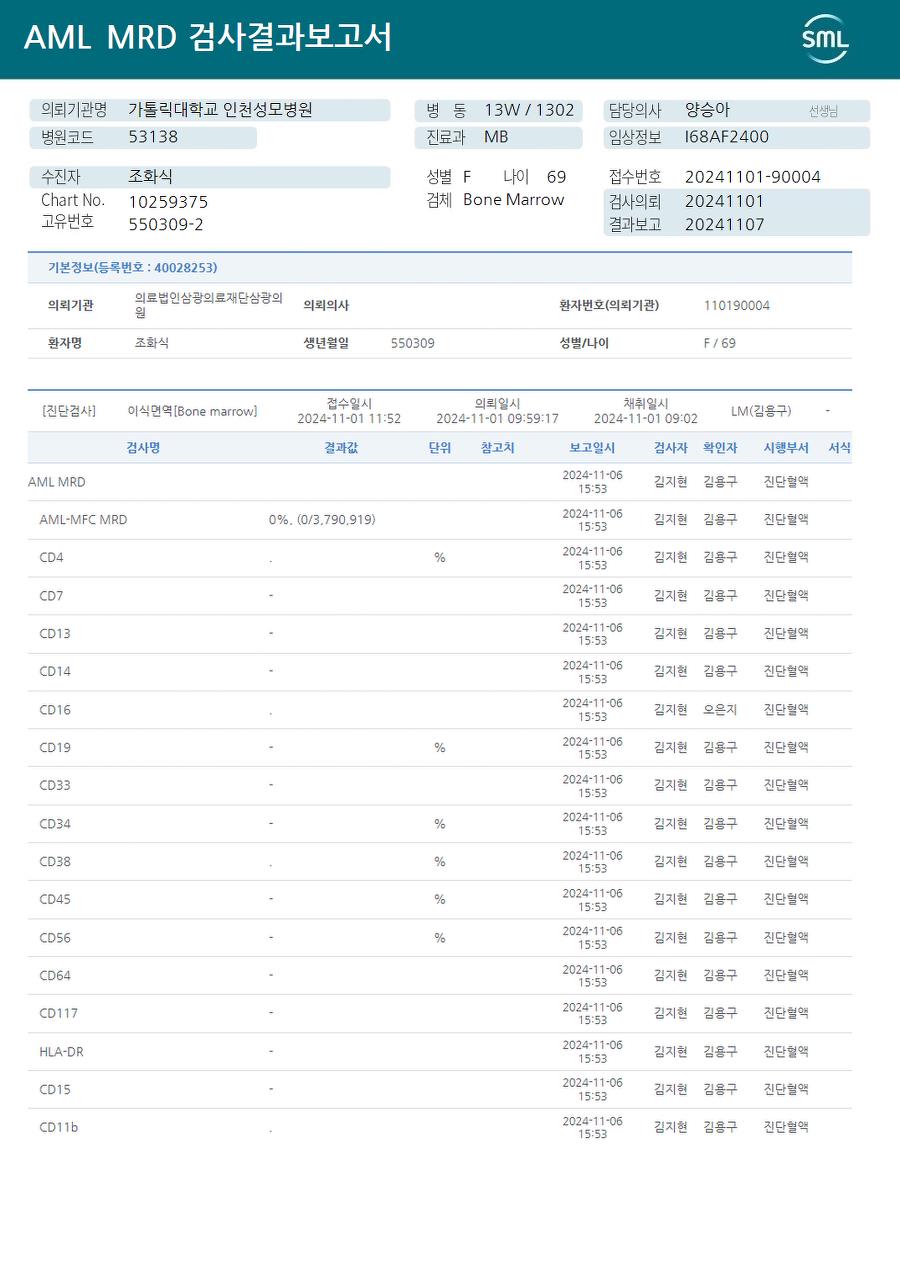Click LM(김용구) text

pyautogui.click(x=761, y=411)
